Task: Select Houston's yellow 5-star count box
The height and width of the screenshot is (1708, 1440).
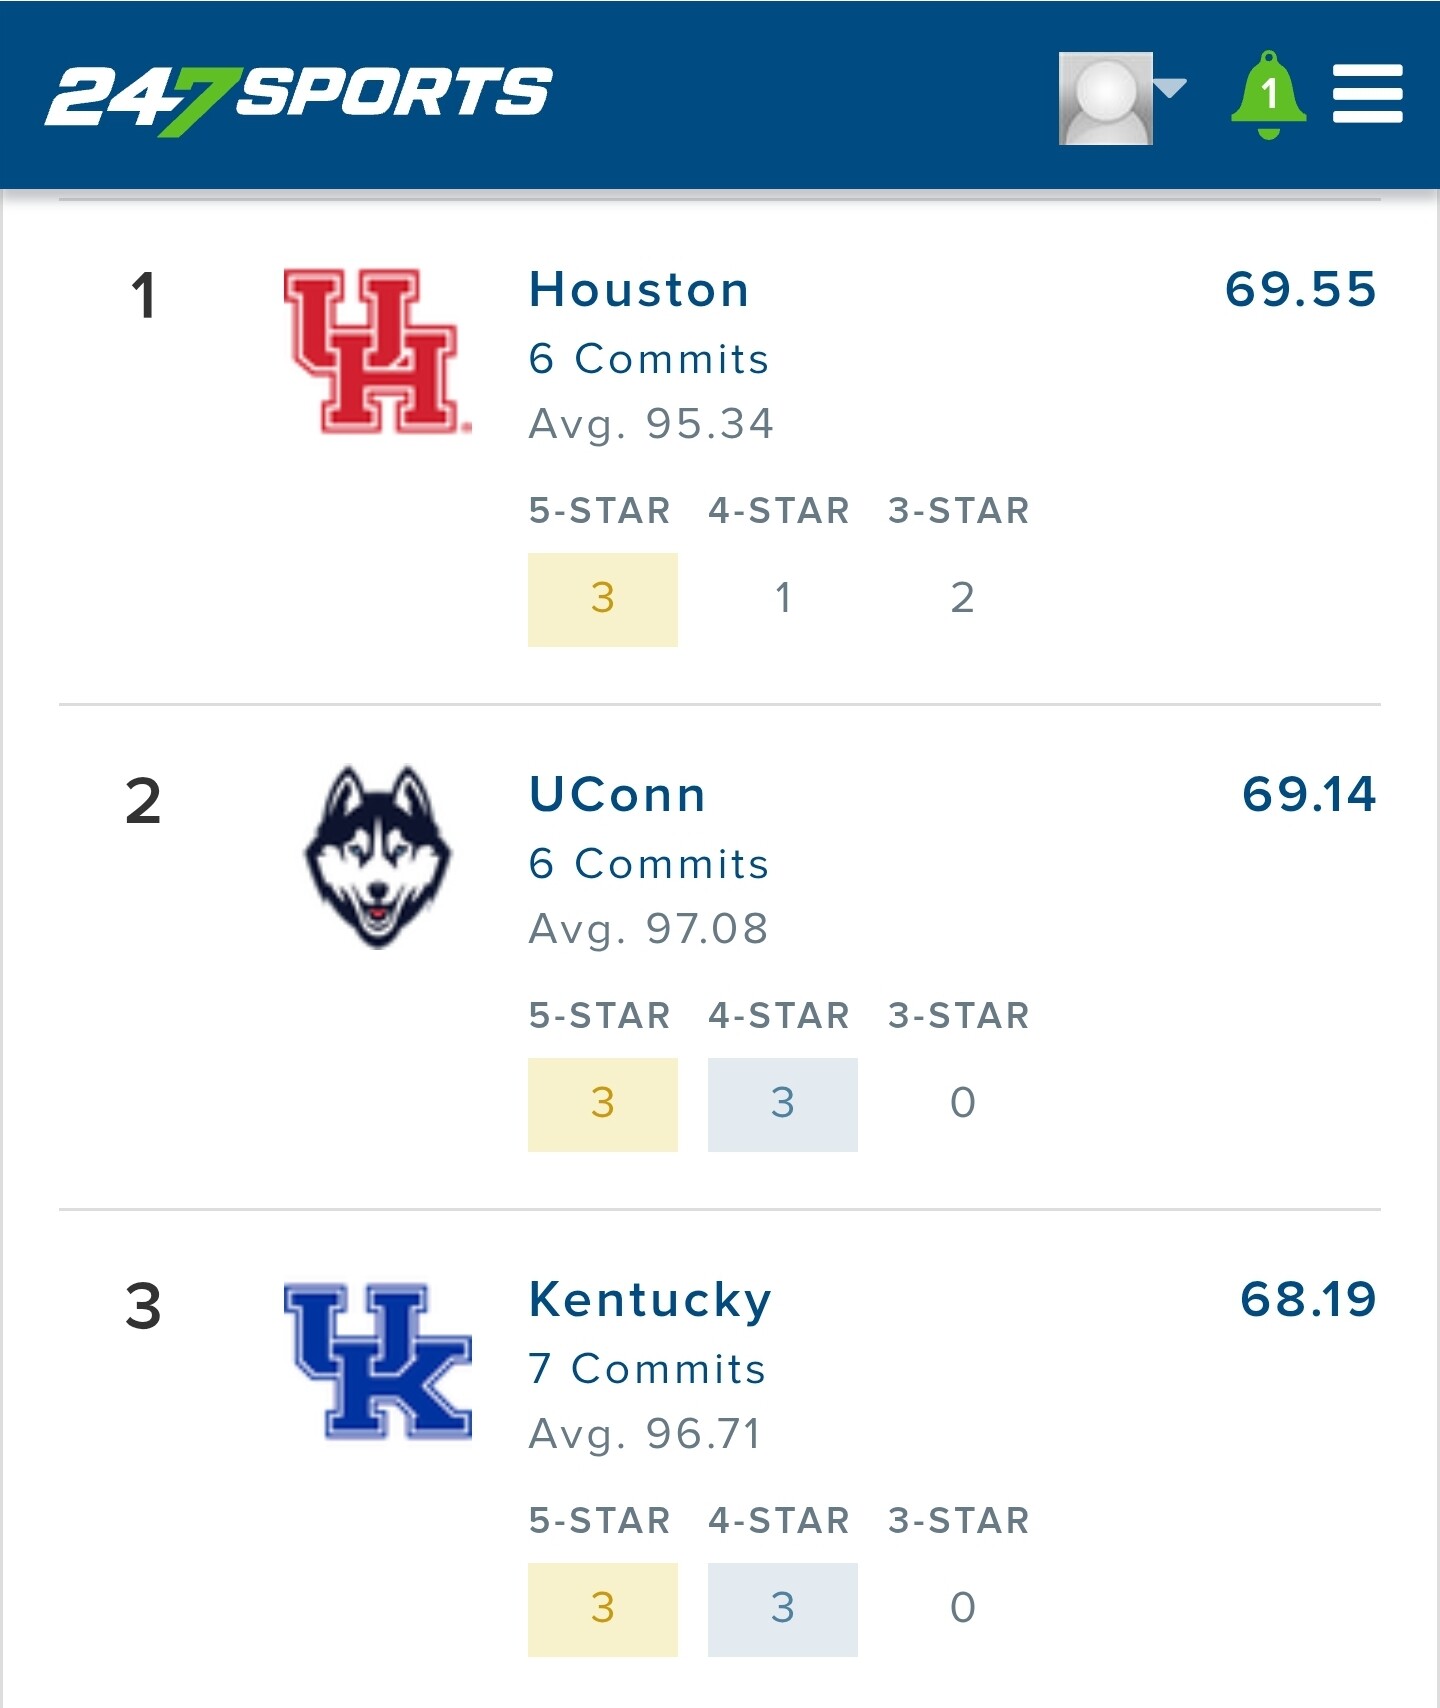Action: click(603, 599)
